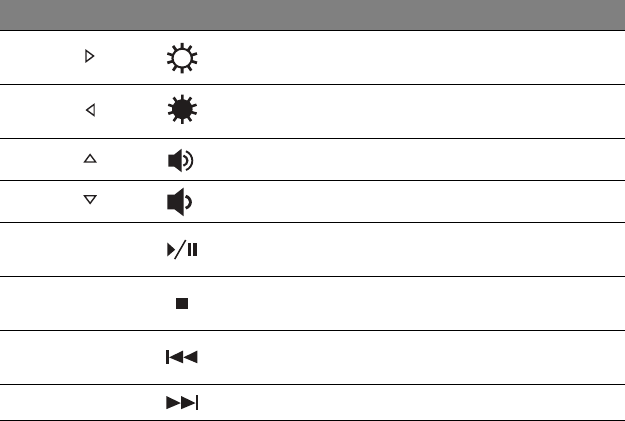Click the next track icon
This screenshot has height=421, width=625.
(x=183, y=403)
